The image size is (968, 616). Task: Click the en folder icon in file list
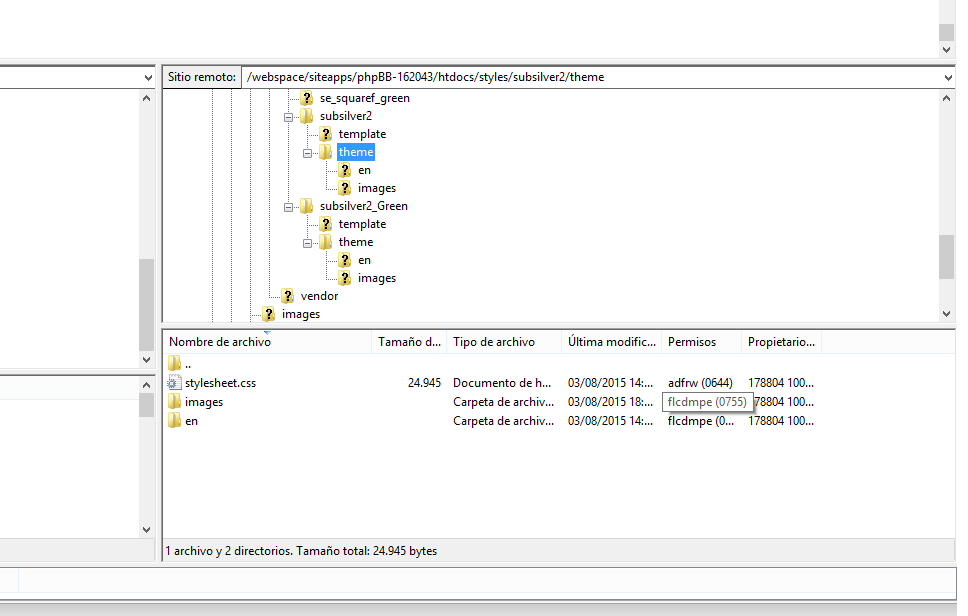174,421
